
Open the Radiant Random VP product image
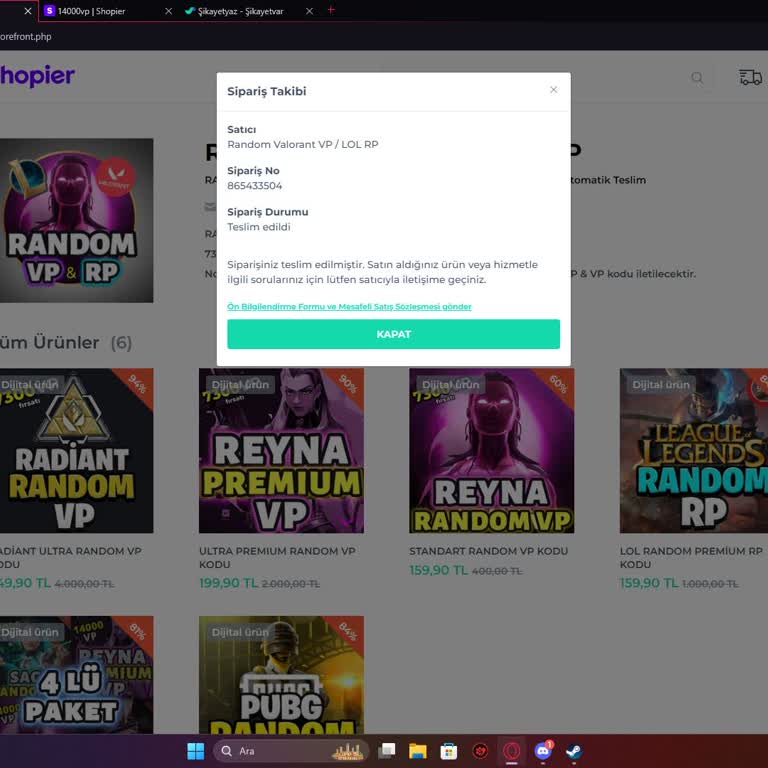[x=76, y=451]
